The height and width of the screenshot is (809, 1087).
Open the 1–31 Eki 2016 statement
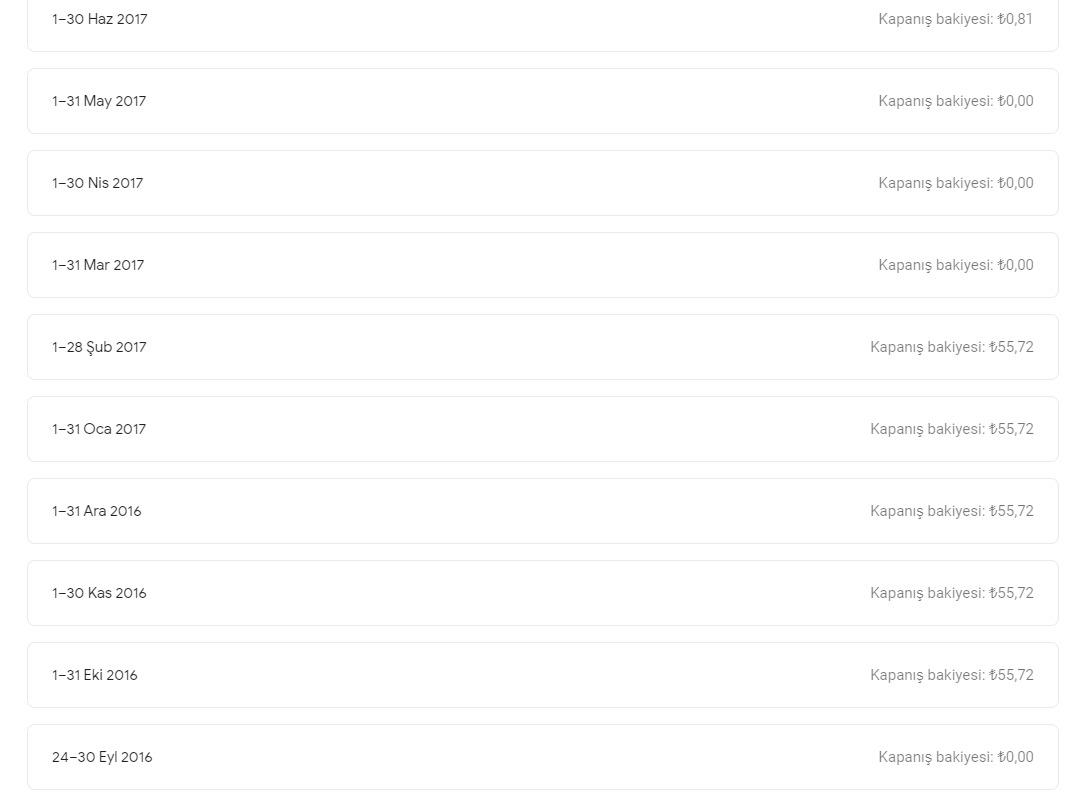pos(543,675)
